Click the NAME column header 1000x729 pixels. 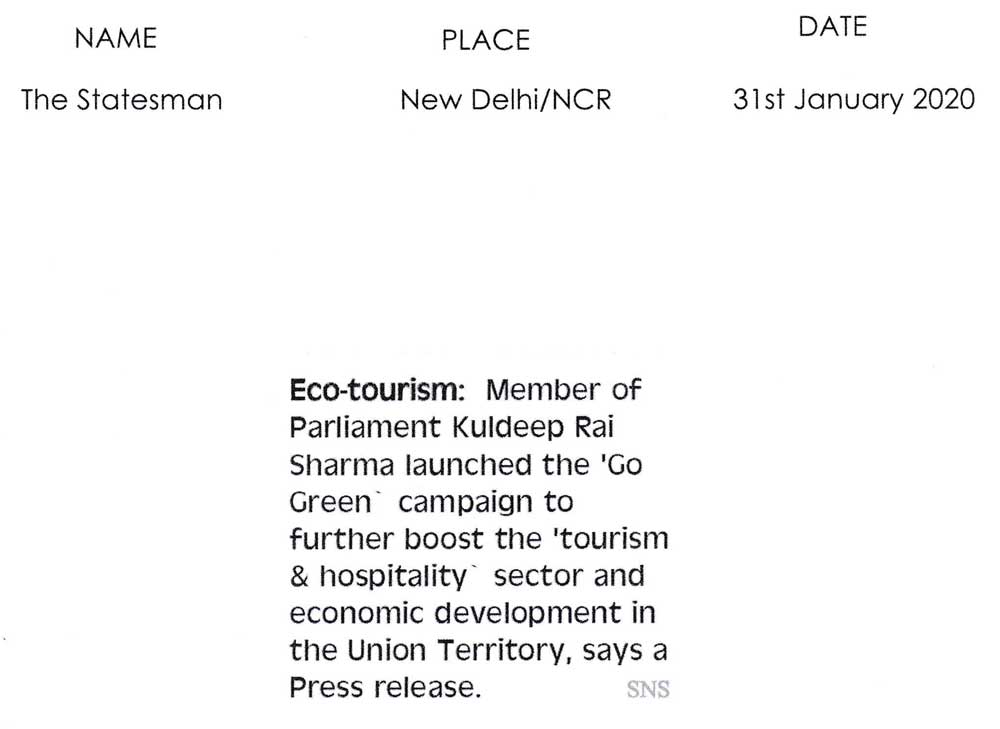[115, 38]
